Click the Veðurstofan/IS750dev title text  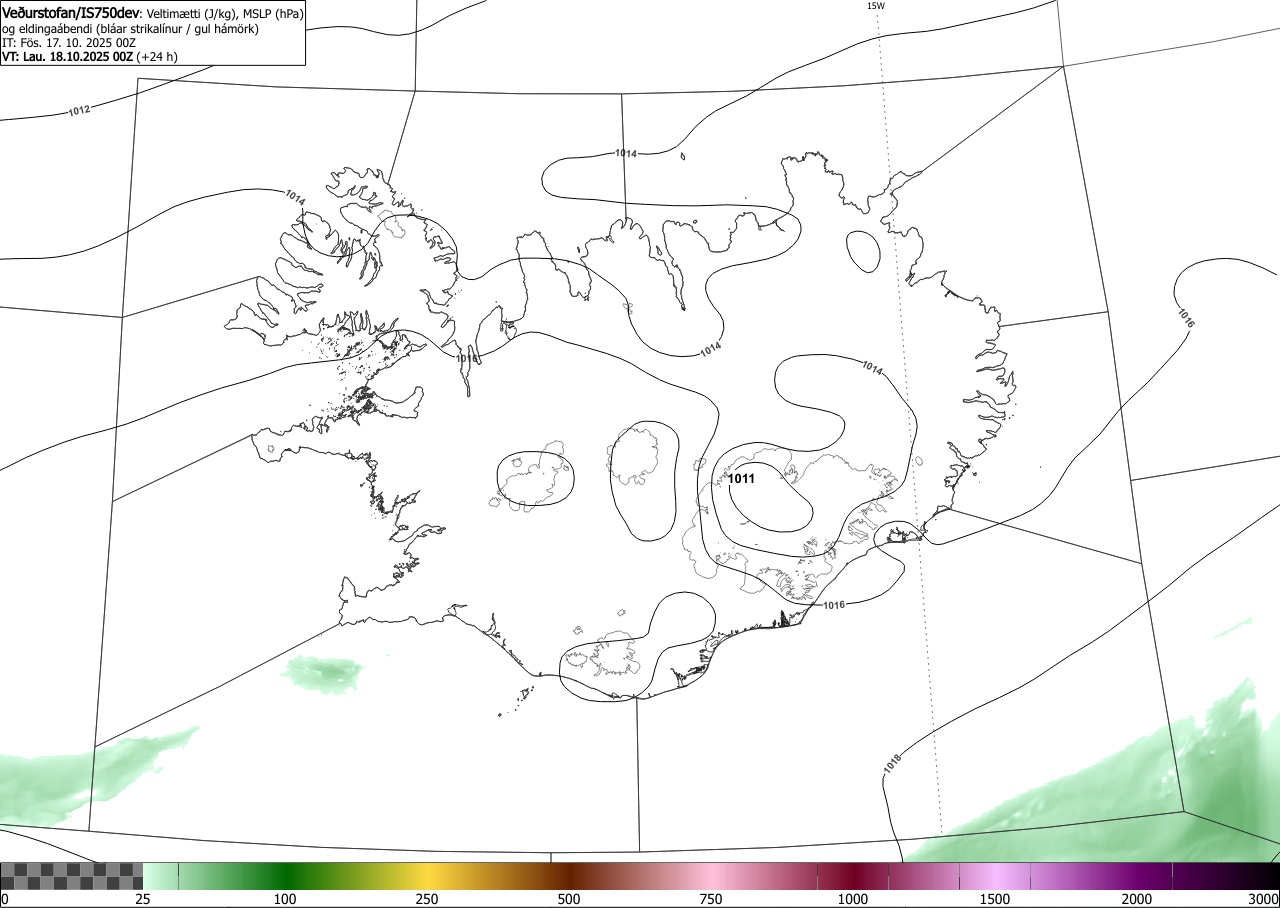click(70, 13)
